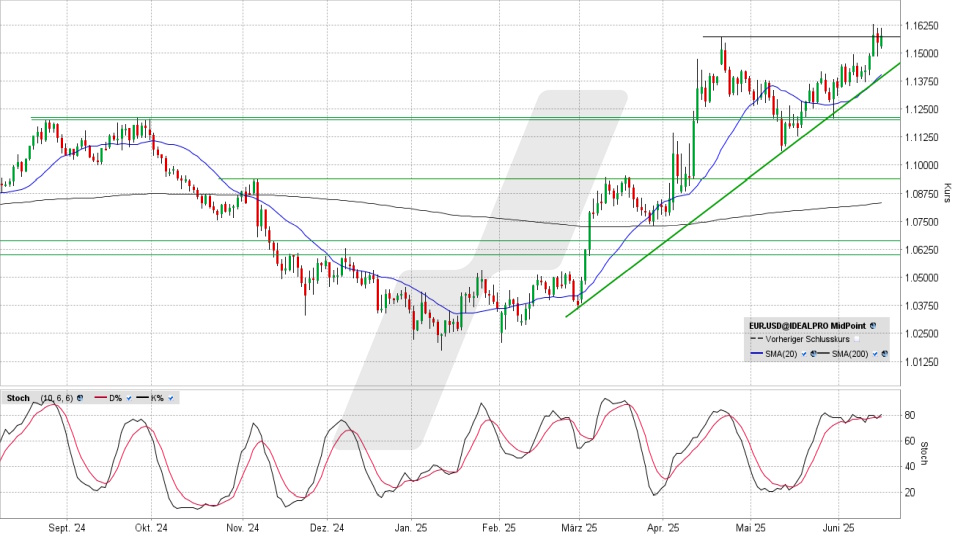Click the red D% line sample
The width and height of the screenshot is (960, 540).
(100, 397)
